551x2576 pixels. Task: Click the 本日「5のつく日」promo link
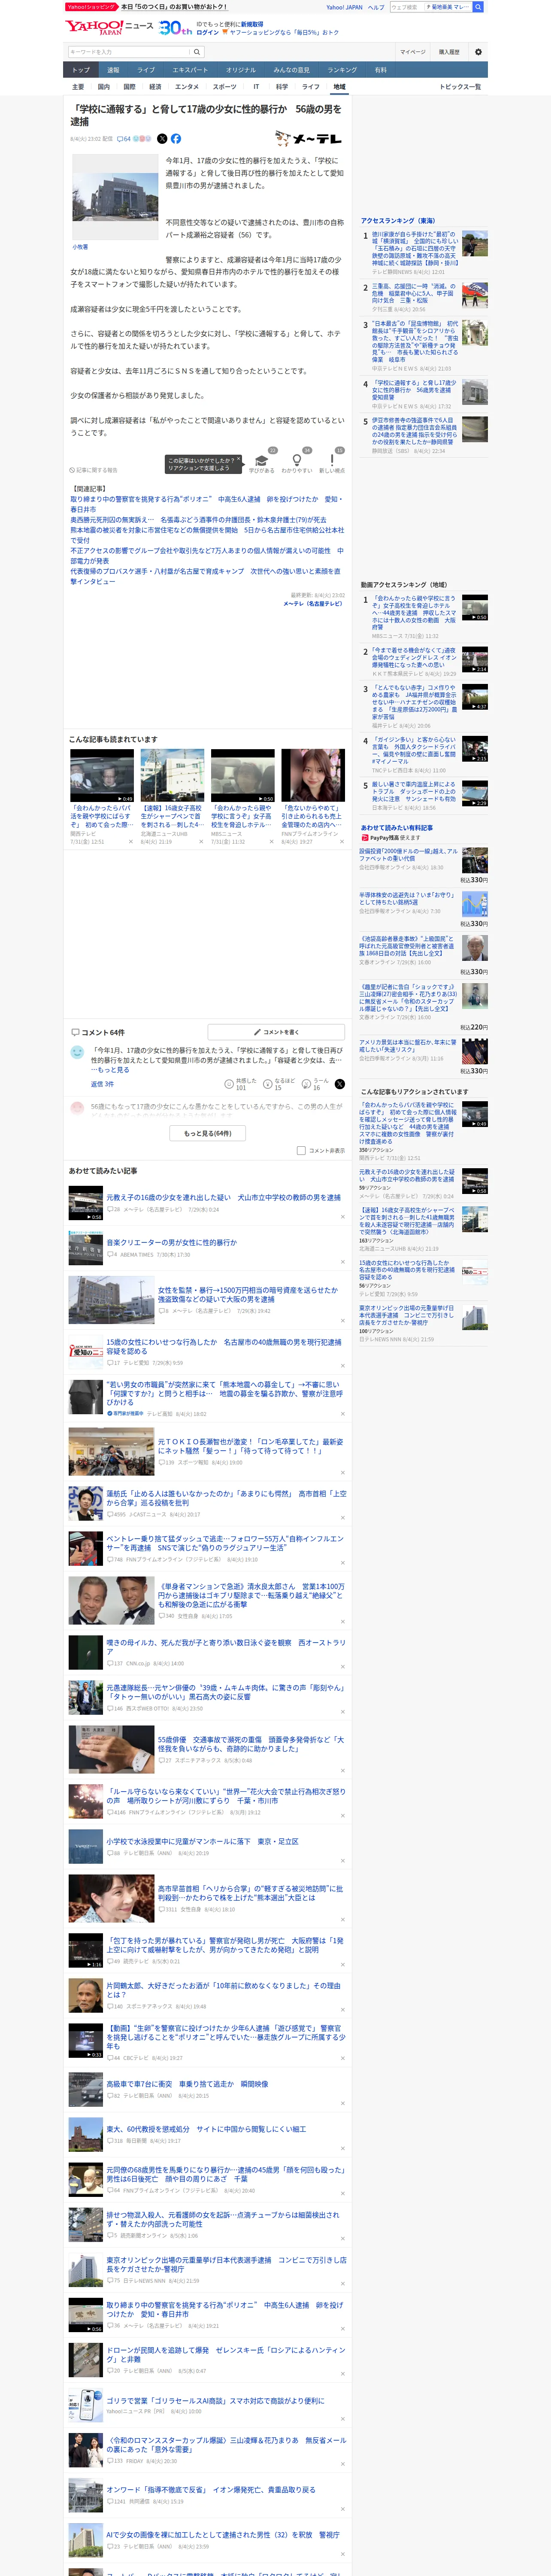tap(173, 7)
